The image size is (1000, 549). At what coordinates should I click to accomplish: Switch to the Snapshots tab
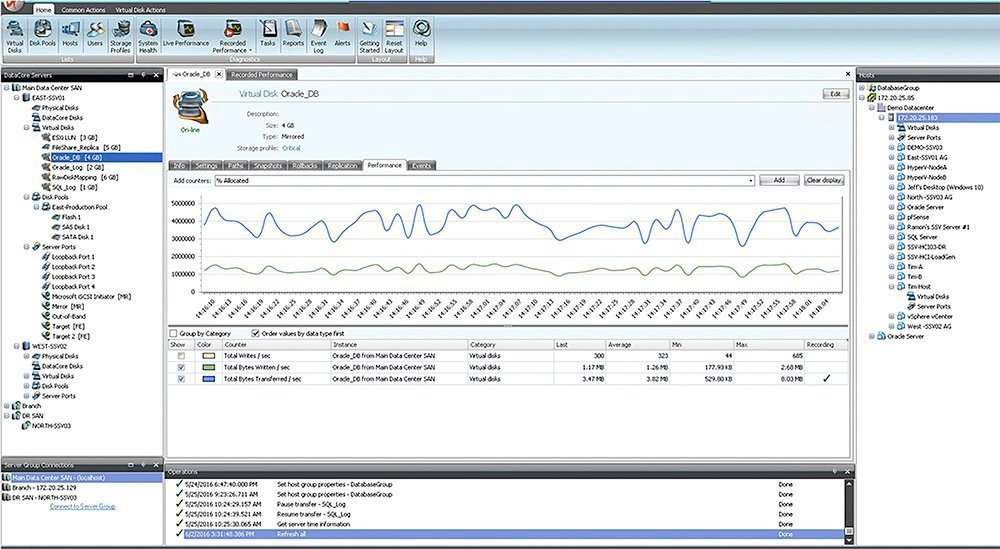tap(267, 165)
